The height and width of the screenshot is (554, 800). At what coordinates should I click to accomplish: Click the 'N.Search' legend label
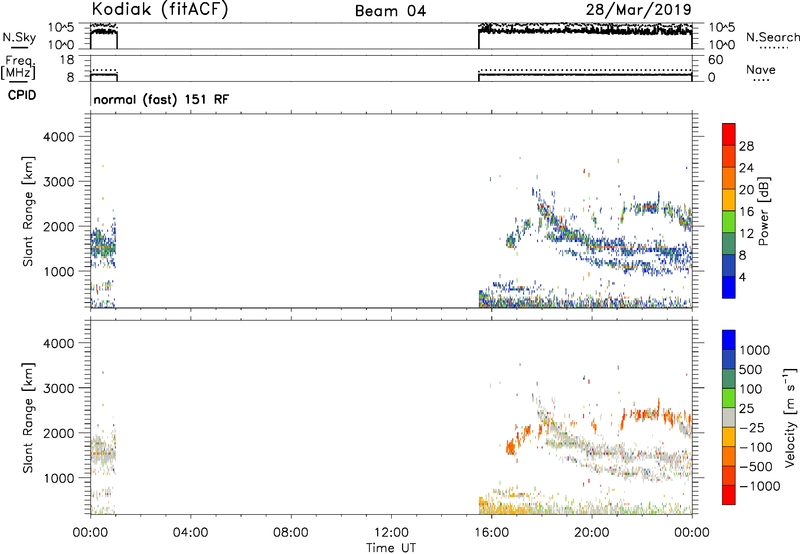[773, 37]
